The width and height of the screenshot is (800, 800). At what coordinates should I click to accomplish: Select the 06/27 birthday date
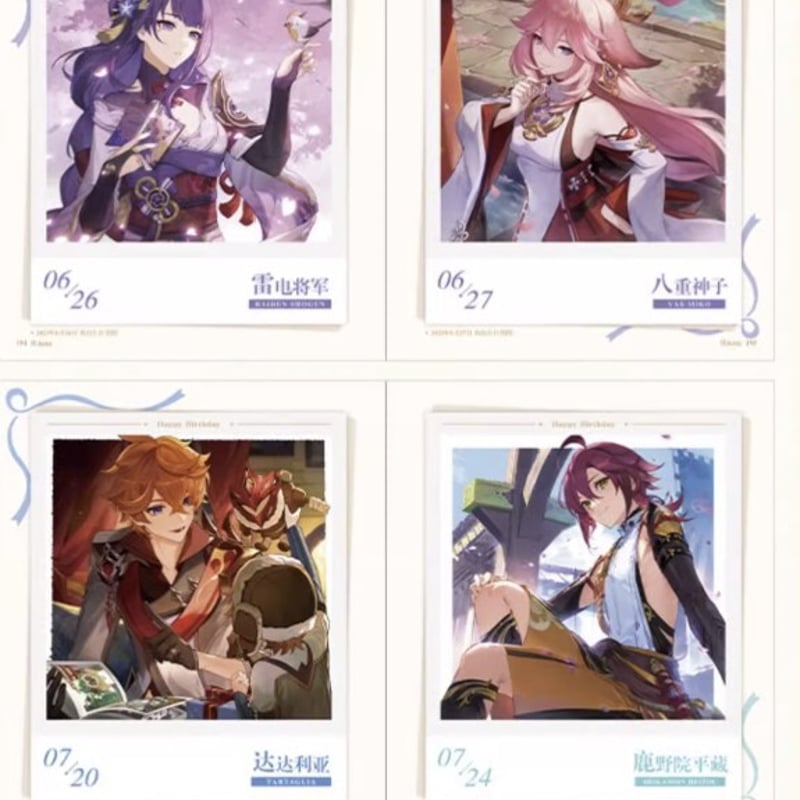(x=465, y=289)
